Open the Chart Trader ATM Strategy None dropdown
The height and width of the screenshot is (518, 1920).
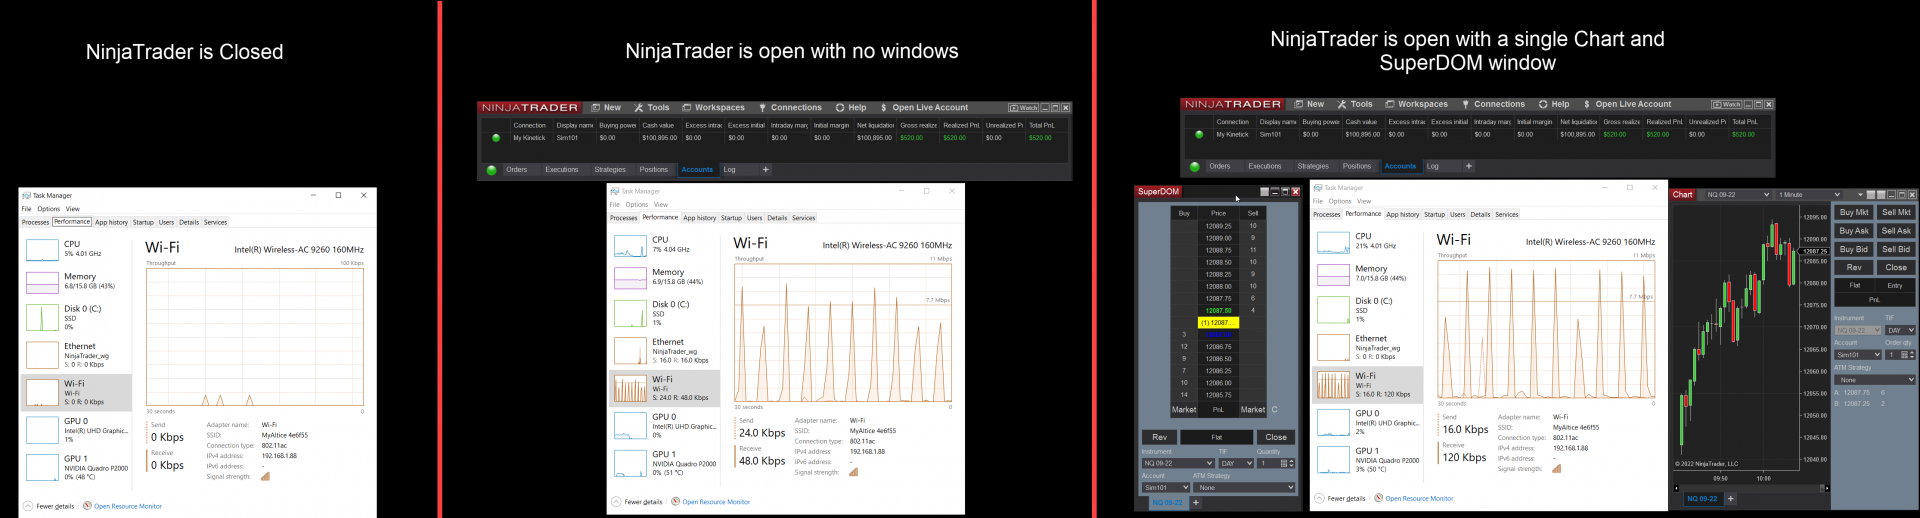click(x=1875, y=380)
